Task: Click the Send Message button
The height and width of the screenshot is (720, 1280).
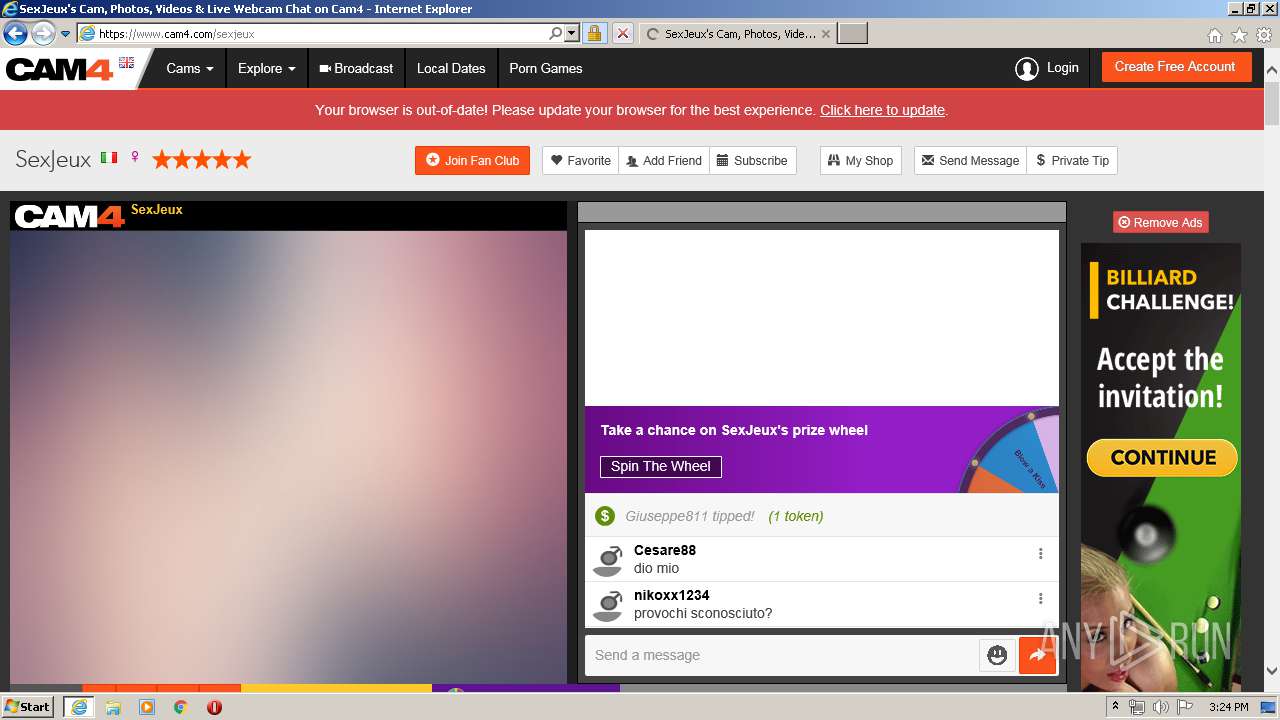Action: coord(970,160)
